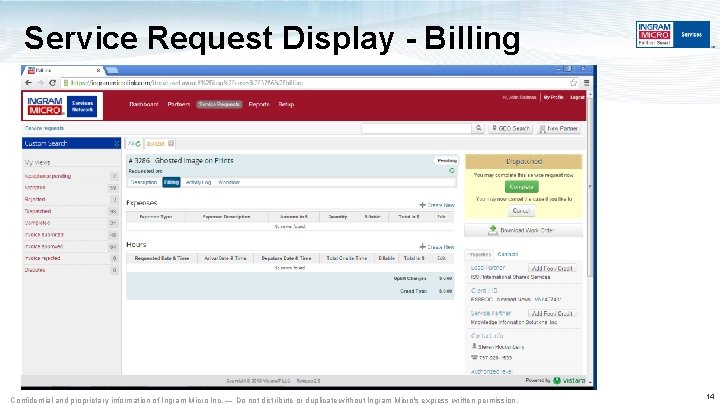720x405 pixels.
Task: Click the My Views heading
Action: click(x=37, y=163)
